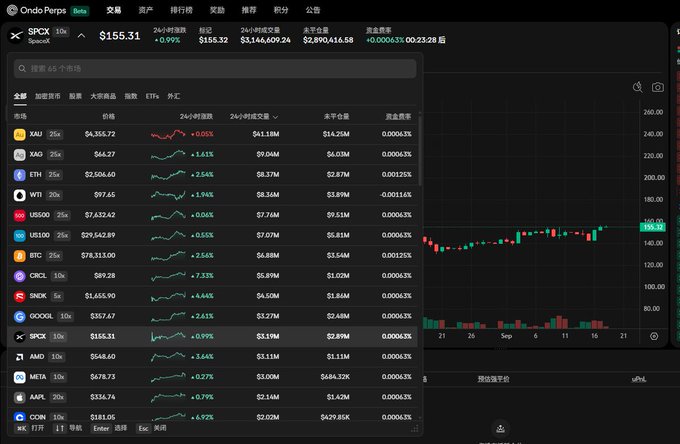Click the BTC bitcoin icon
The height and width of the screenshot is (444, 680).
click(x=20, y=256)
